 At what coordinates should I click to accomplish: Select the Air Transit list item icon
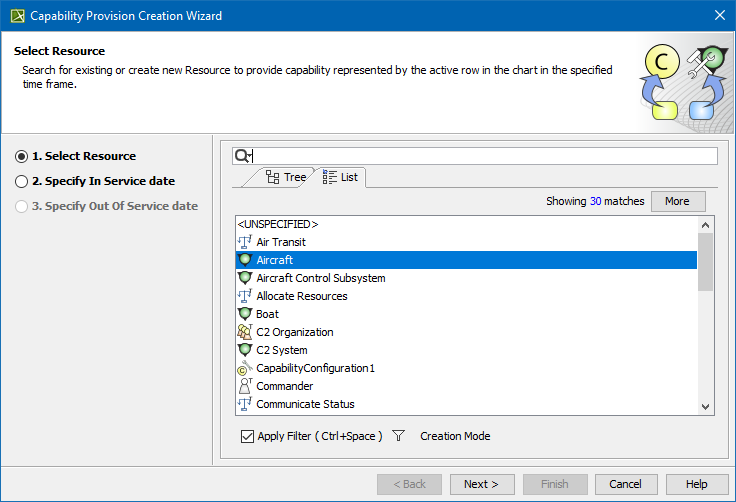[x=244, y=242]
